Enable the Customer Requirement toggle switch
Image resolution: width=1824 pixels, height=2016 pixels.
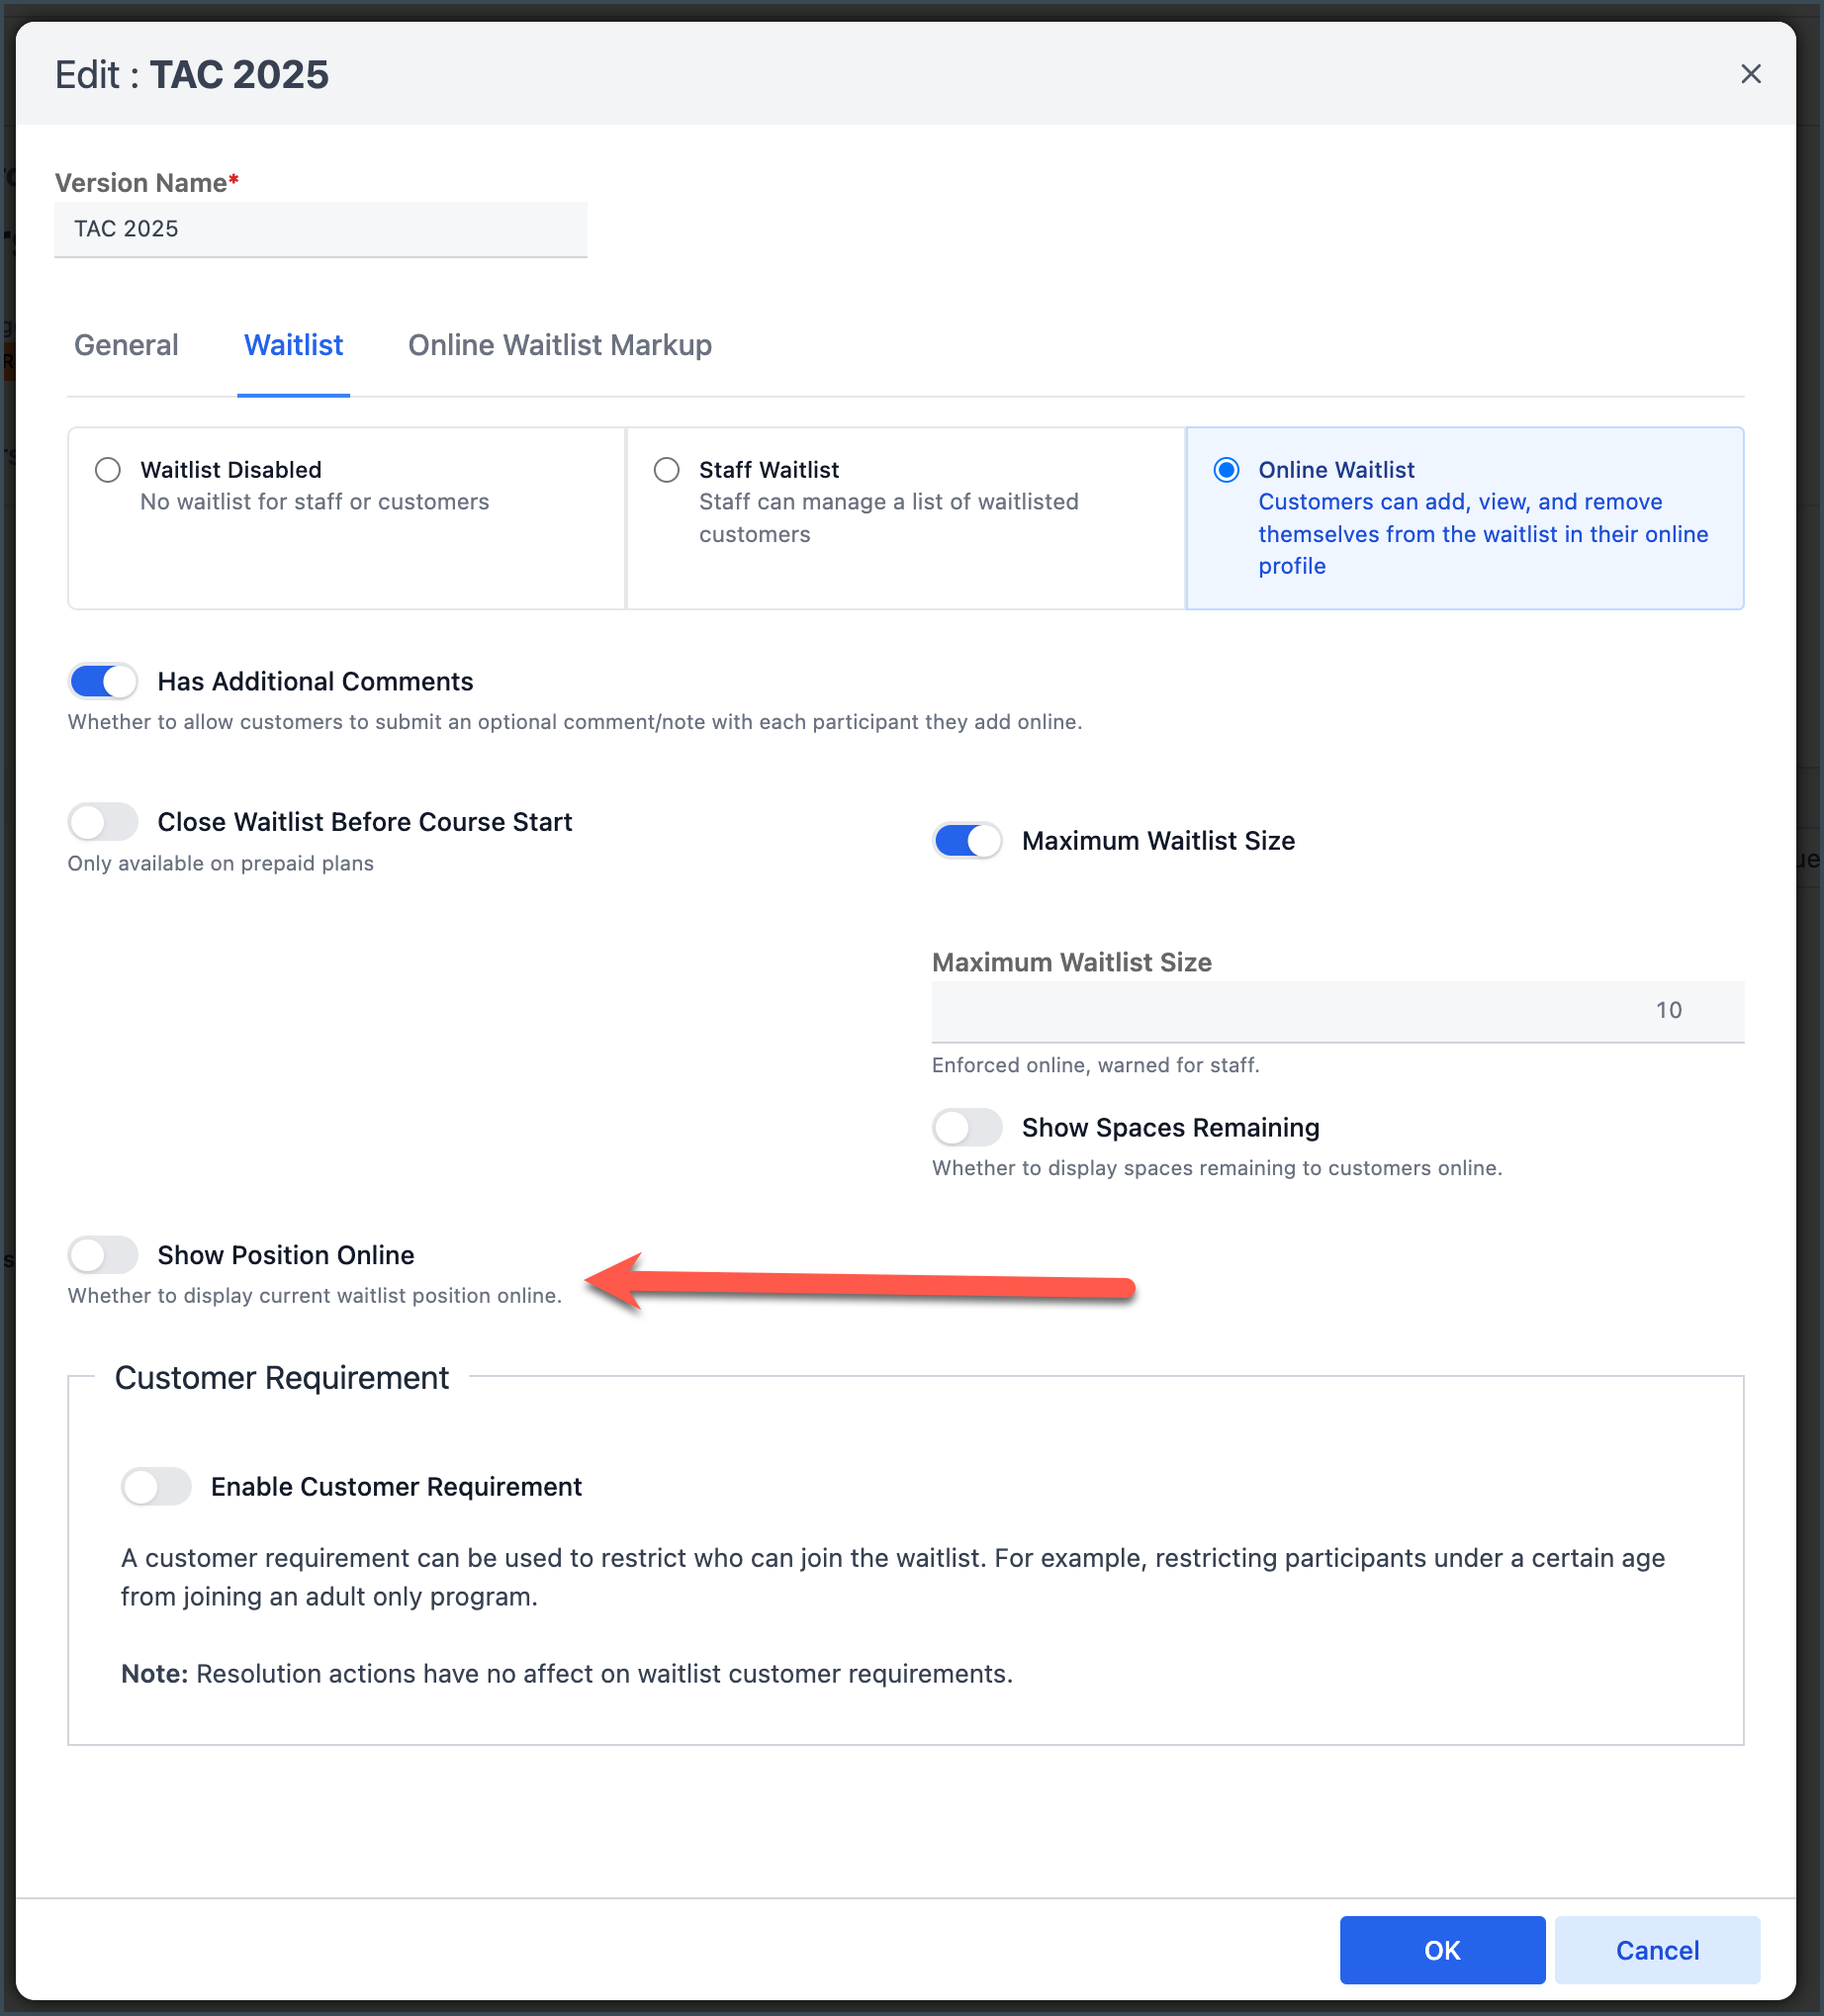click(156, 1487)
